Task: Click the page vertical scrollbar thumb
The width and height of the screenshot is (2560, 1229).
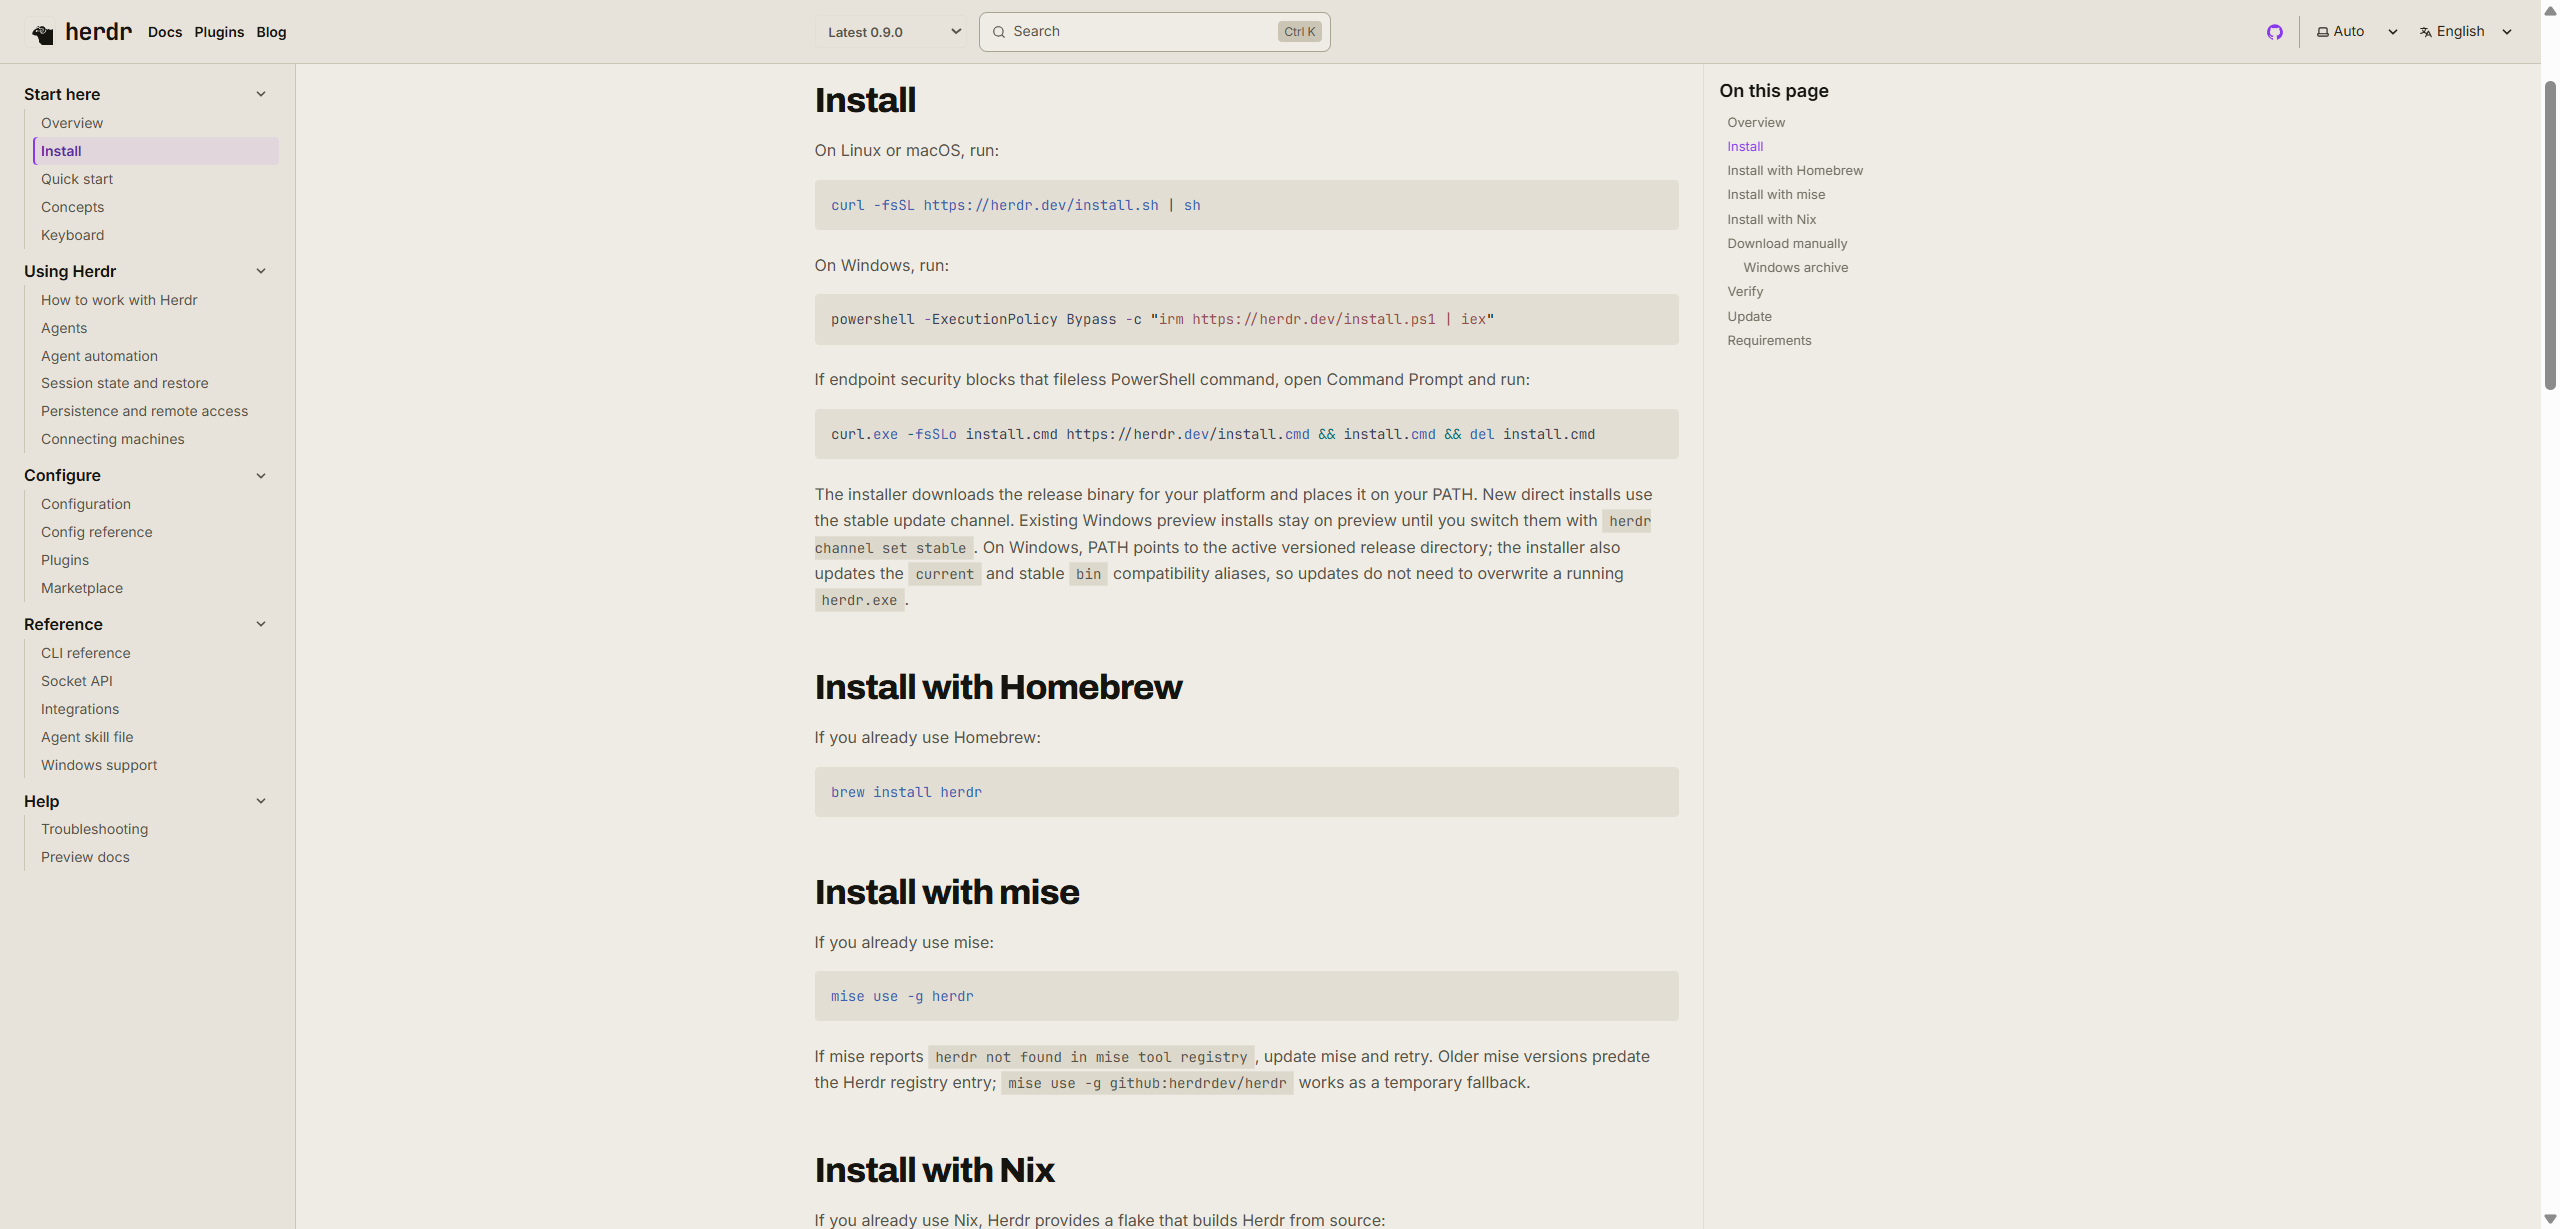Action: (2550, 235)
